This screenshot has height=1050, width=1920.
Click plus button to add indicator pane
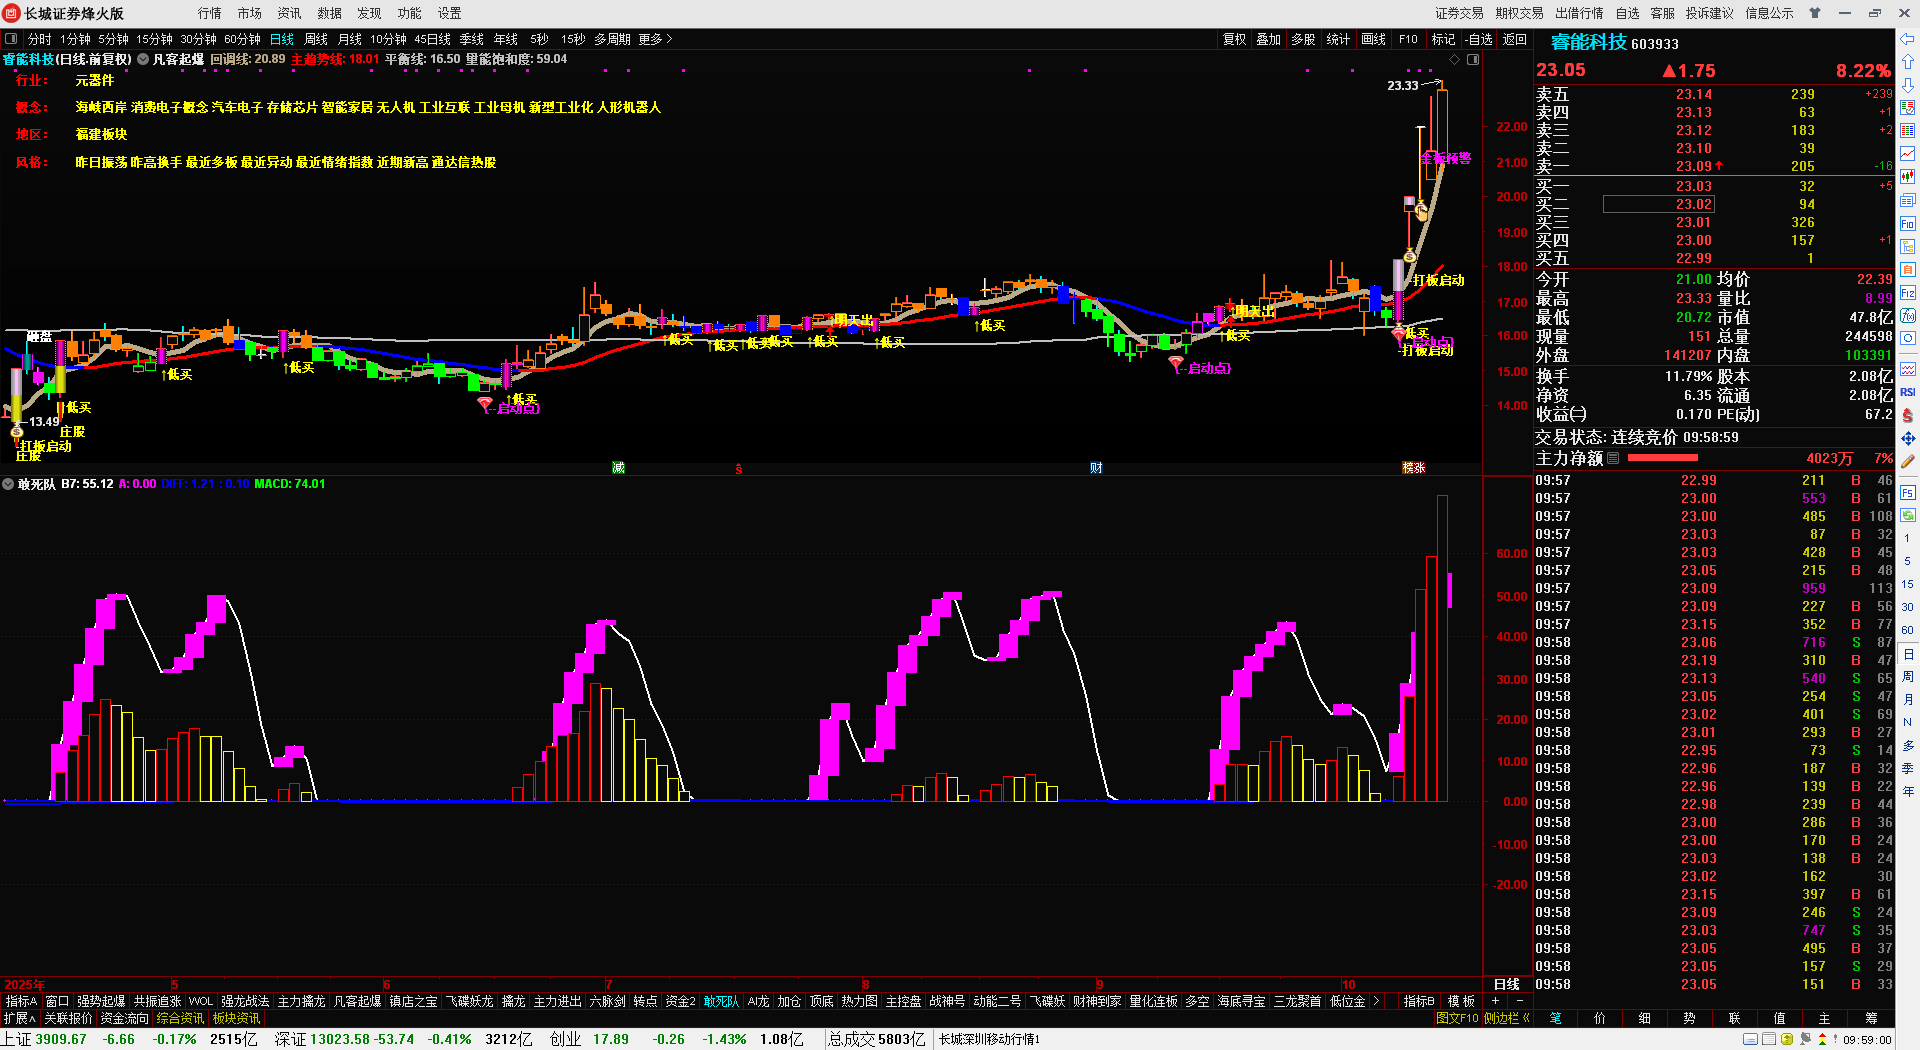point(1496,1001)
